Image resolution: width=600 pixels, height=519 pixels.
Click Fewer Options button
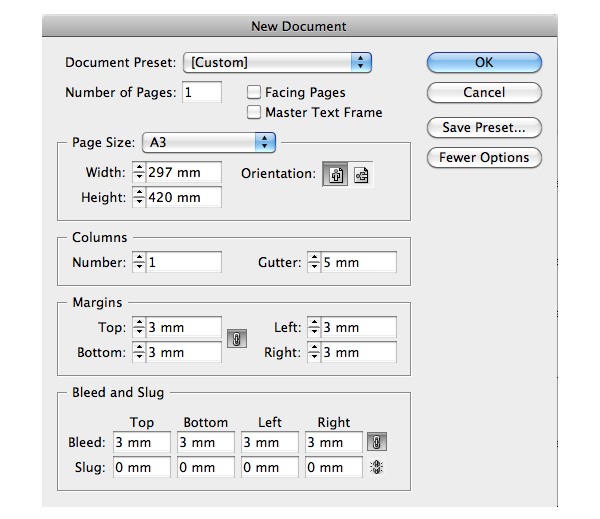[484, 157]
